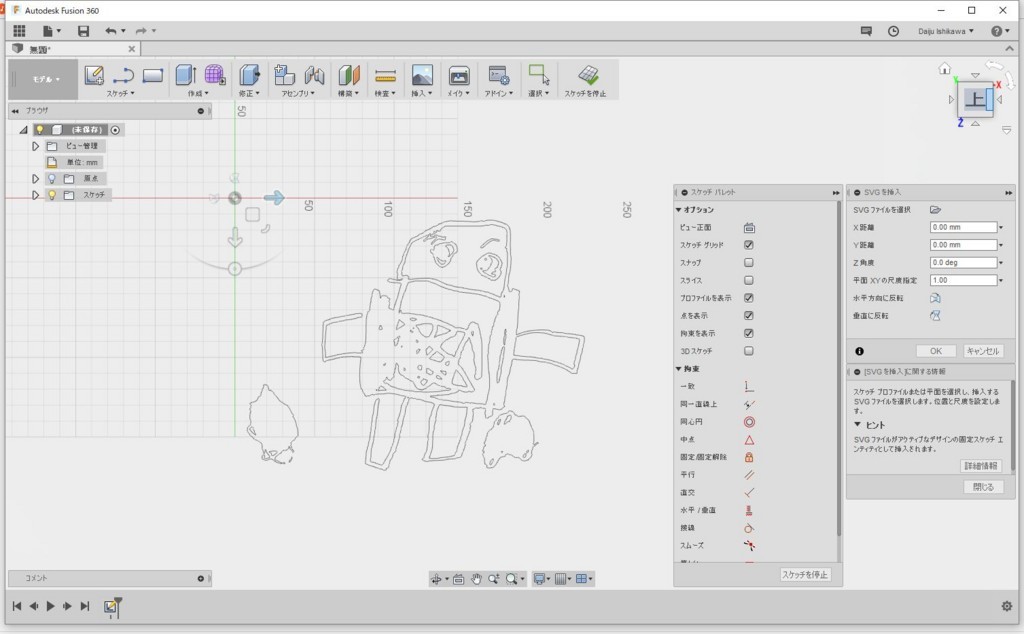This screenshot has width=1024, height=634.
Task: Open the アセンブリ toolbar menu
Action: pos(298,93)
